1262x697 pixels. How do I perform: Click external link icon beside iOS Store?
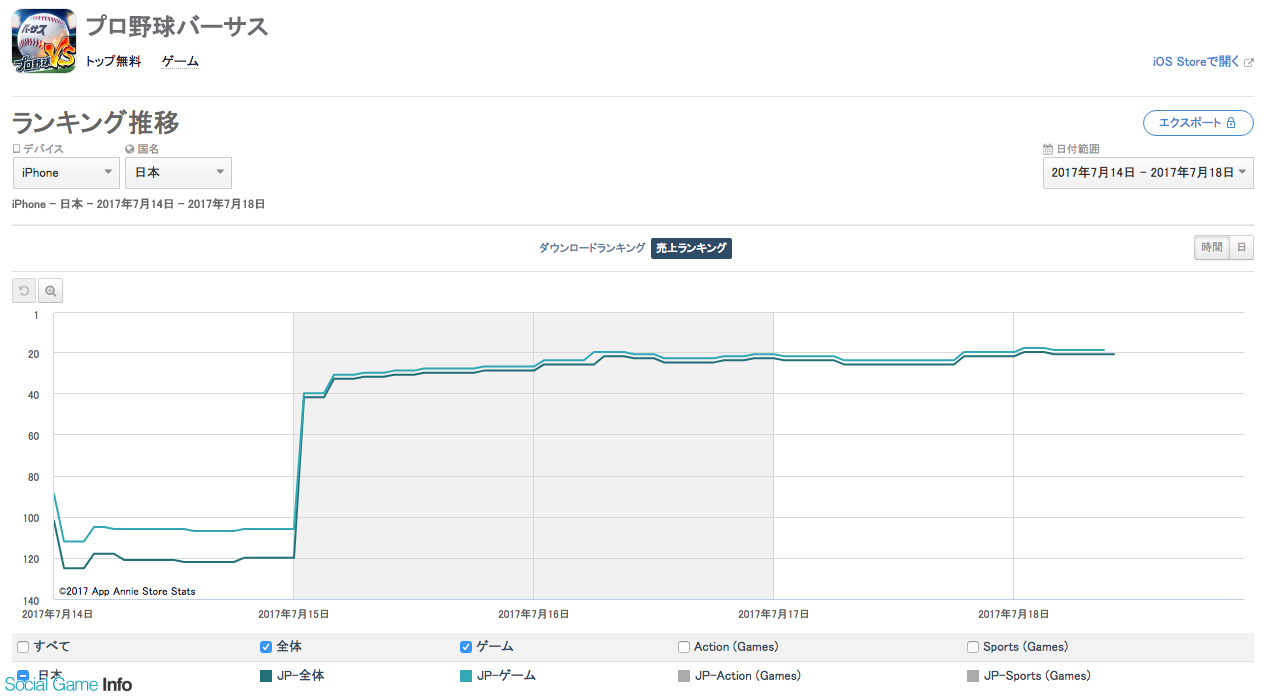click(x=1249, y=62)
